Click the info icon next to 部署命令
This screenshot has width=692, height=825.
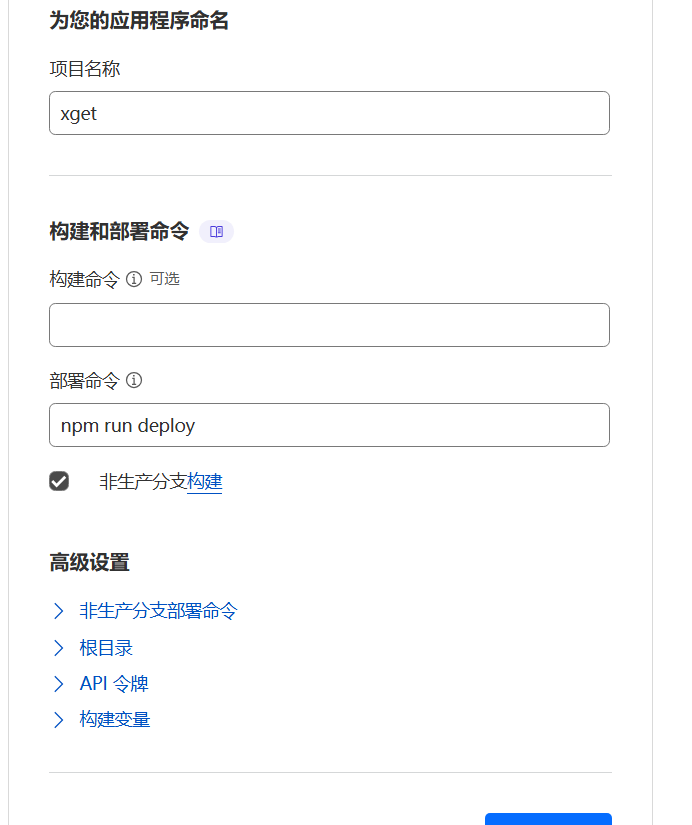(x=134, y=380)
